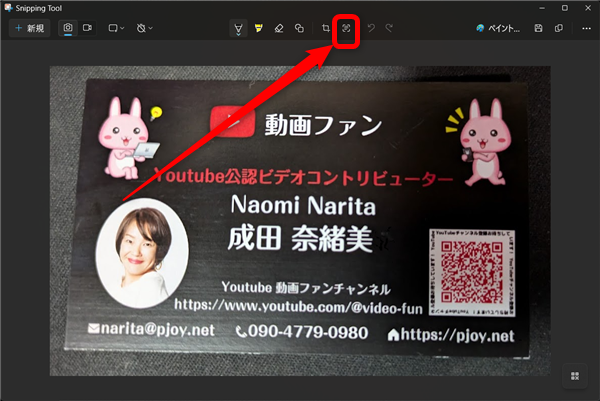Open the delay timer dropdown
Screen dimensions: 600x401
[x=145, y=28]
